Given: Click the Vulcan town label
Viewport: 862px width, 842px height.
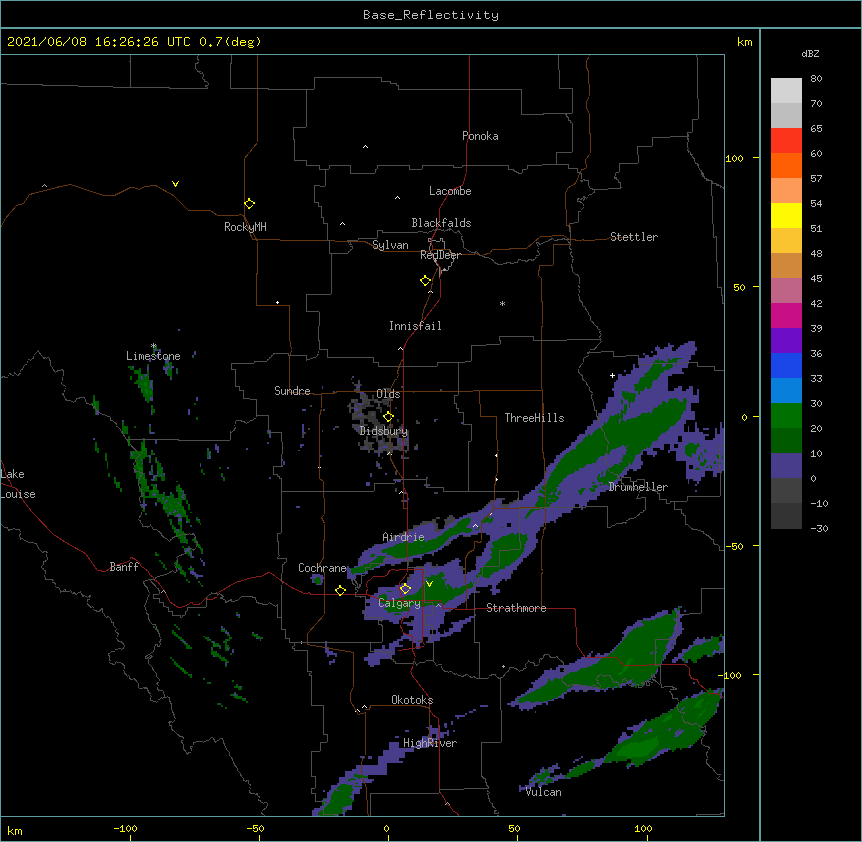Looking at the screenshot, I should click(x=543, y=792).
